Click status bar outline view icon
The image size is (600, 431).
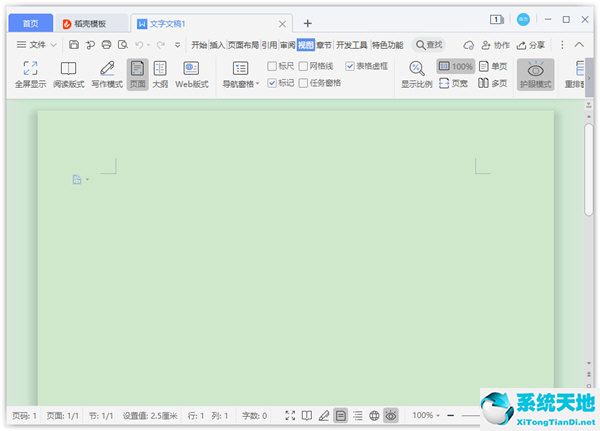point(357,415)
